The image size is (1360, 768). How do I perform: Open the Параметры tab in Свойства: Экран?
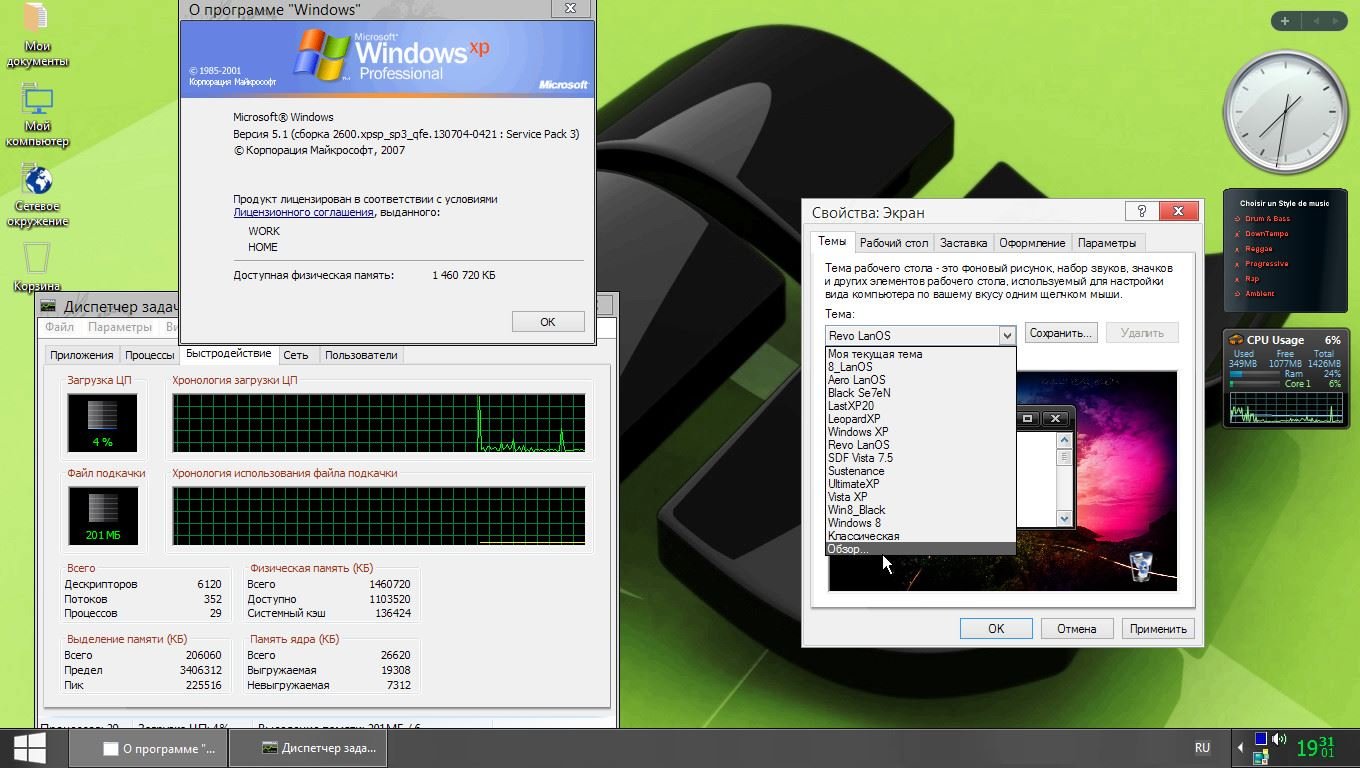[x=1107, y=243]
